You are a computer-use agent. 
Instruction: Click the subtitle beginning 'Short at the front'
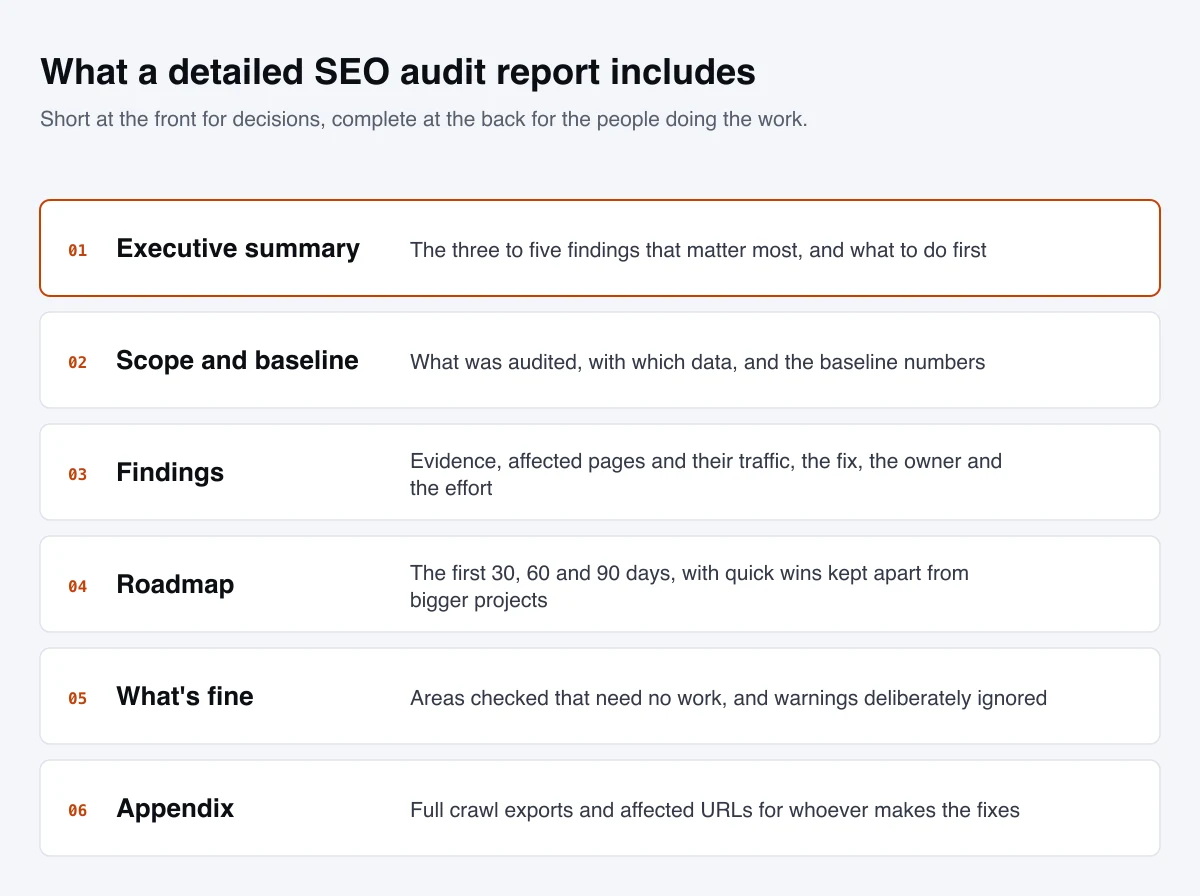click(424, 120)
